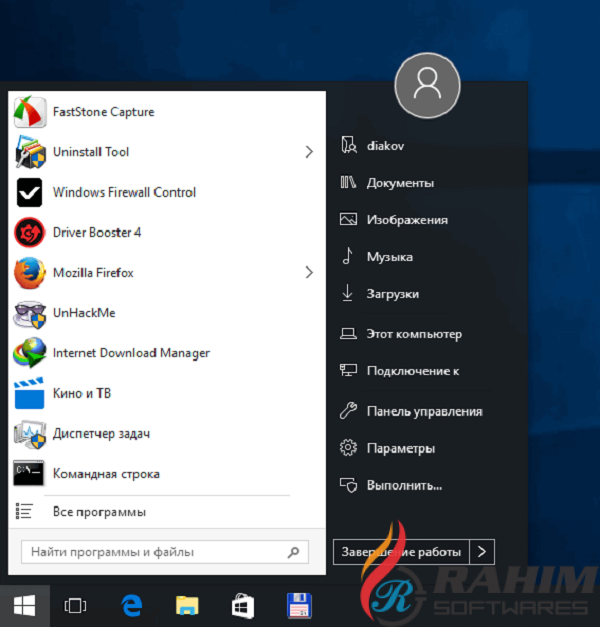600x627 pixels.
Task: Click the Загрузки download arrow icon
Action: [348, 293]
